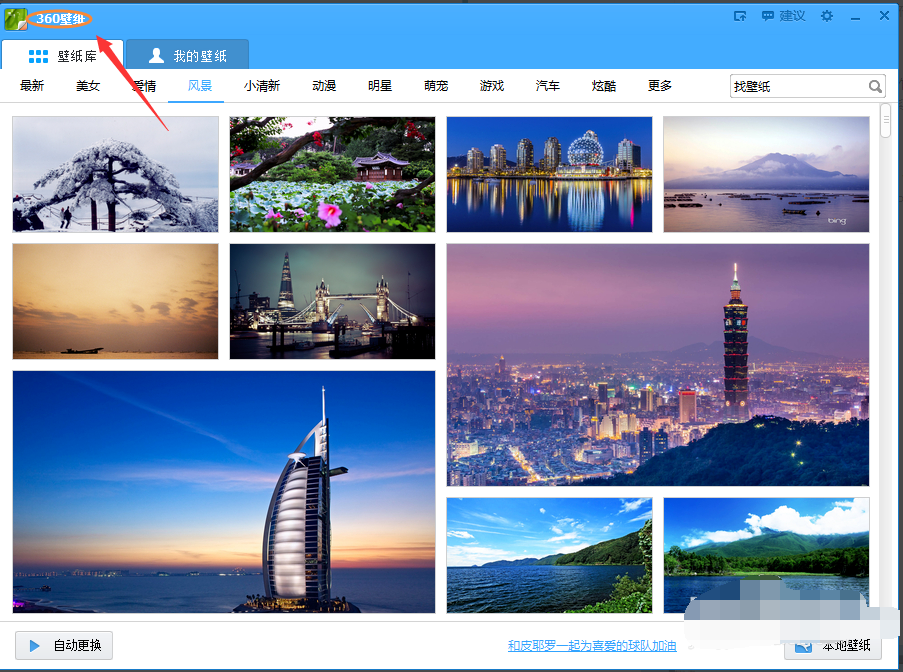Pick the London Tower Bridge night thumbnail
The image size is (903, 672).
(x=332, y=301)
